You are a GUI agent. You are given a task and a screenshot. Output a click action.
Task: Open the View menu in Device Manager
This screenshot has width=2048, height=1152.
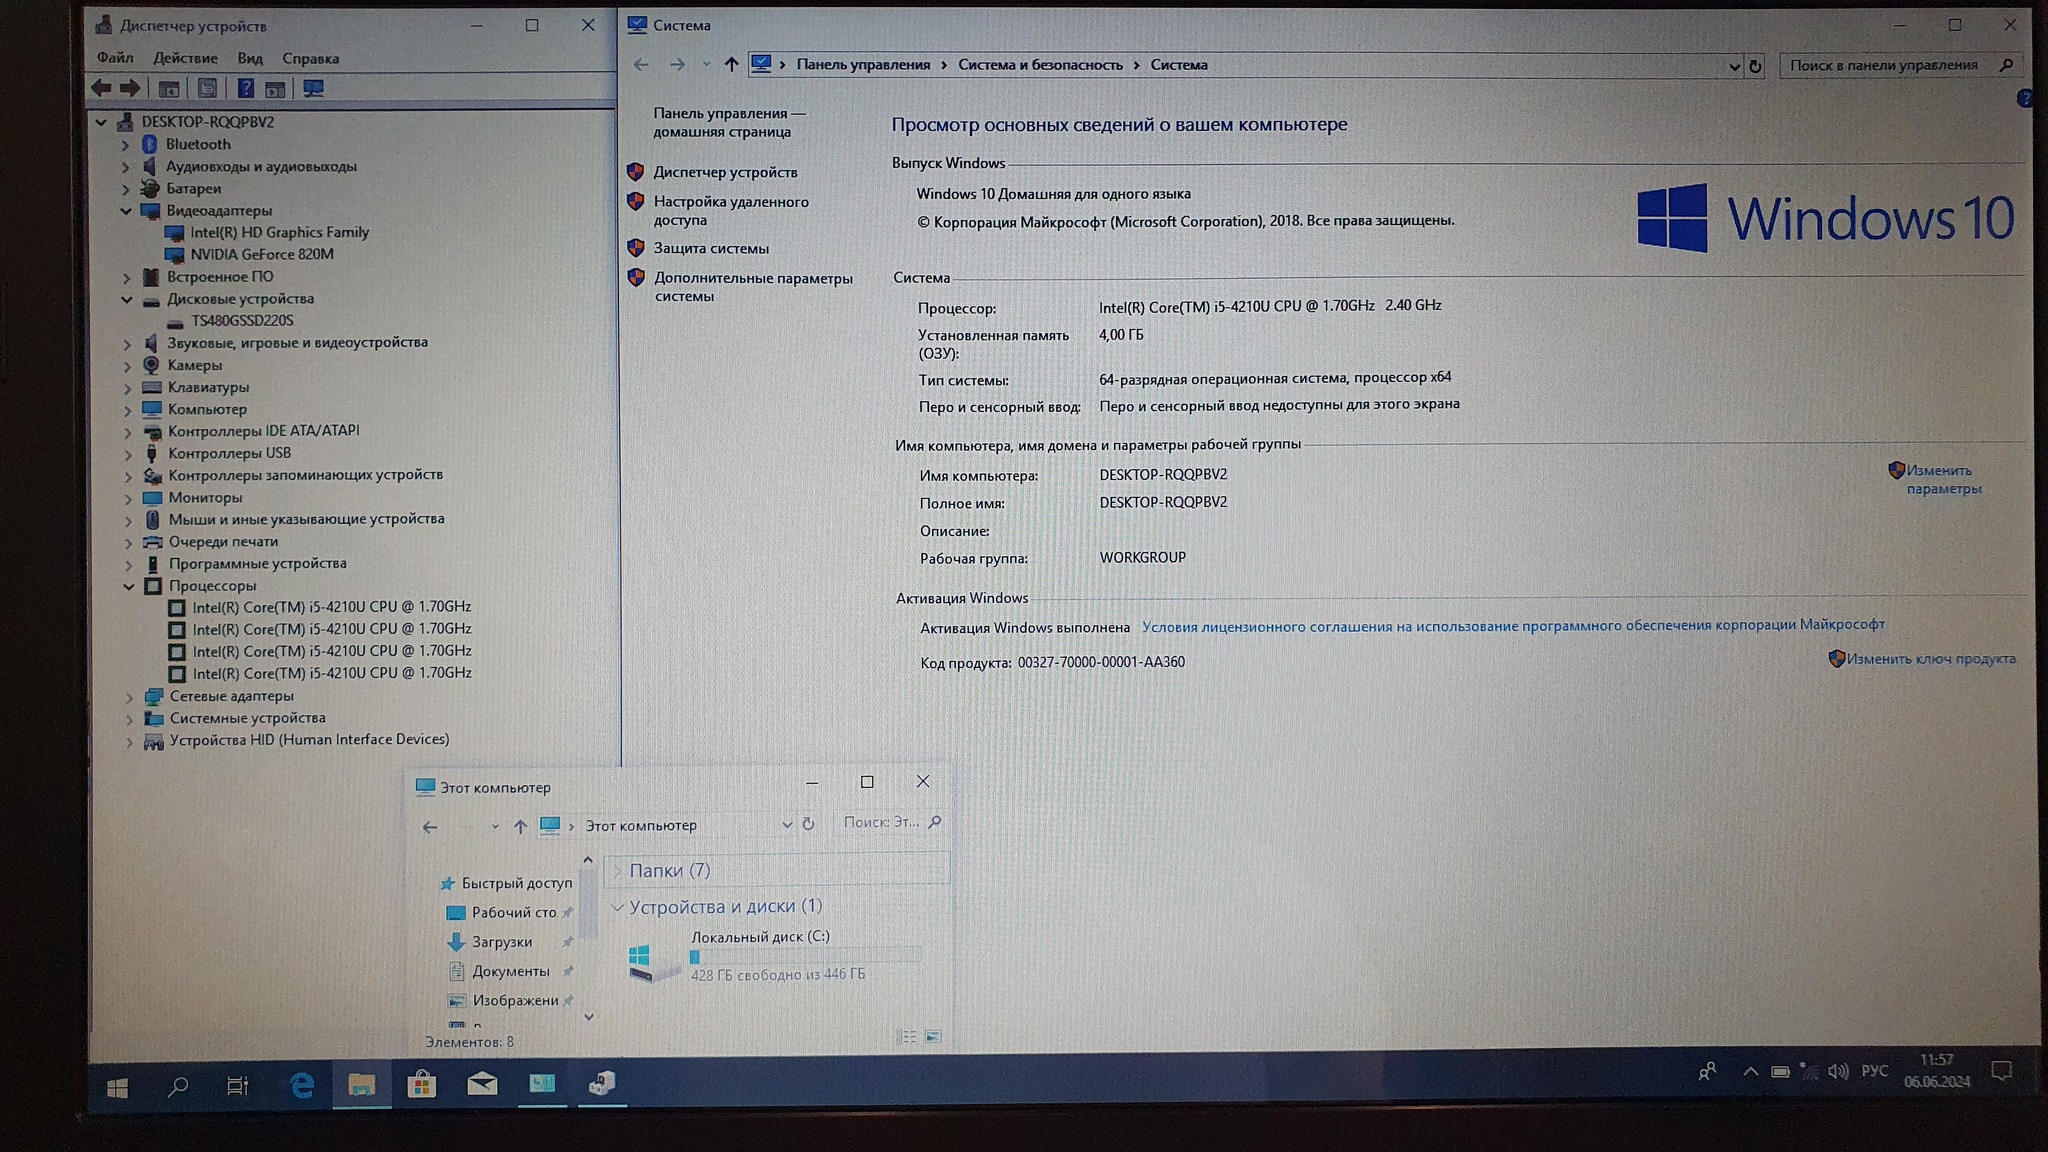[x=250, y=58]
